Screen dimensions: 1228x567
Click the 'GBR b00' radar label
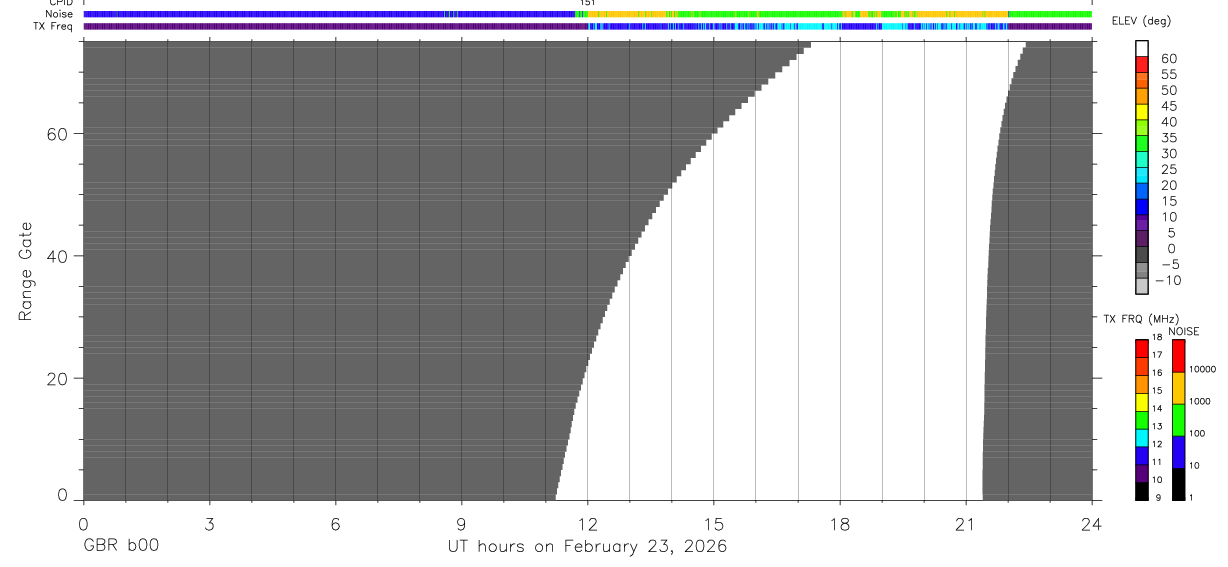point(120,546)
